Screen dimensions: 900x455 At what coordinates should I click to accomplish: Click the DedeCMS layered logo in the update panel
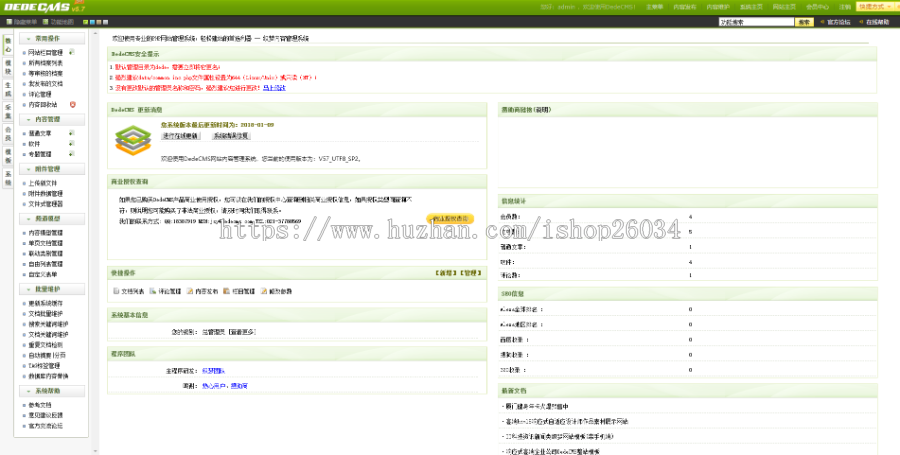click(131, 141)
